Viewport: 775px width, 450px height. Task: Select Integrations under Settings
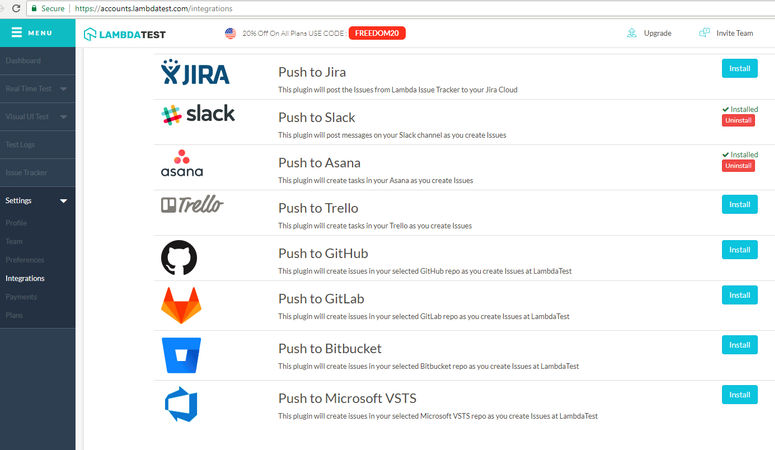25,278
